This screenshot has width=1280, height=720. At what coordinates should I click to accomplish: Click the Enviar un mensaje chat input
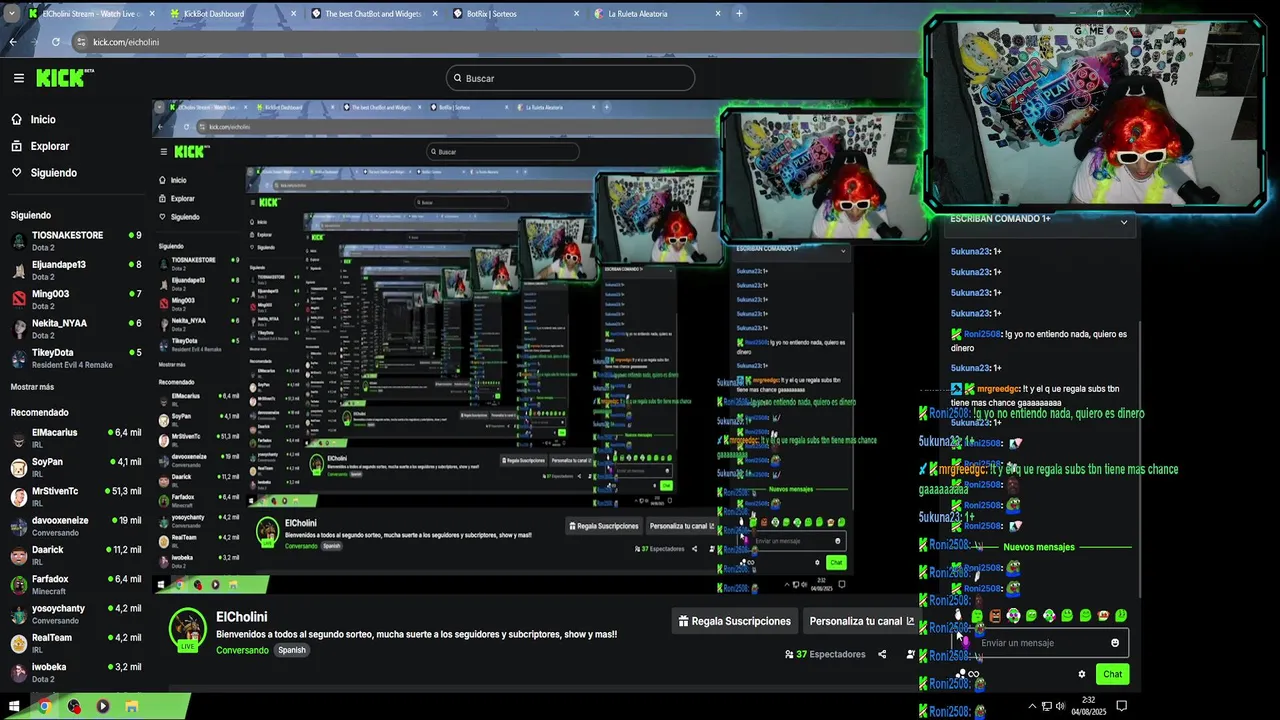pos(1040,643)
